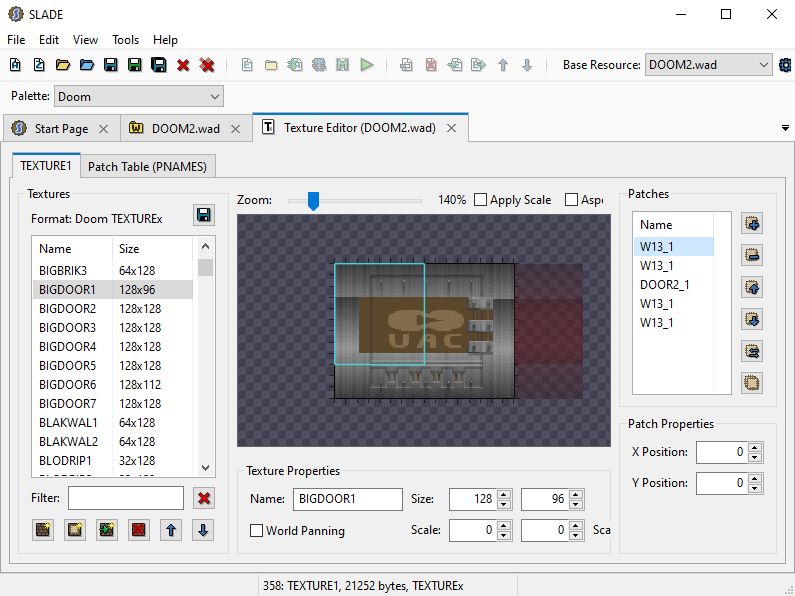Move the texture down with the blue arrow
This screenshot has width=795, height=596.
tap(203, 530)
